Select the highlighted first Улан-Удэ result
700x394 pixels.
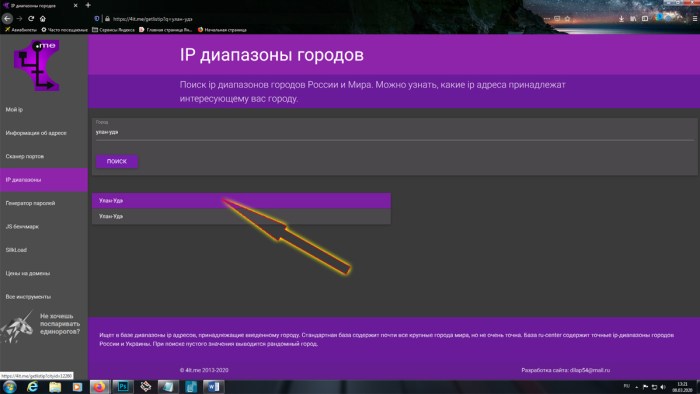pos(241,201)
